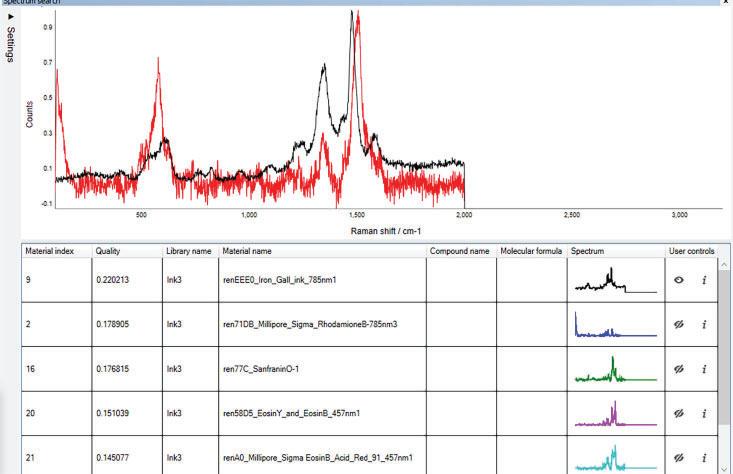Select ren58D5_EosinY_and_EosinB_457nm1 material name
Screen dimensions: 733x474
pyautogui.click(x=291, y=413)
